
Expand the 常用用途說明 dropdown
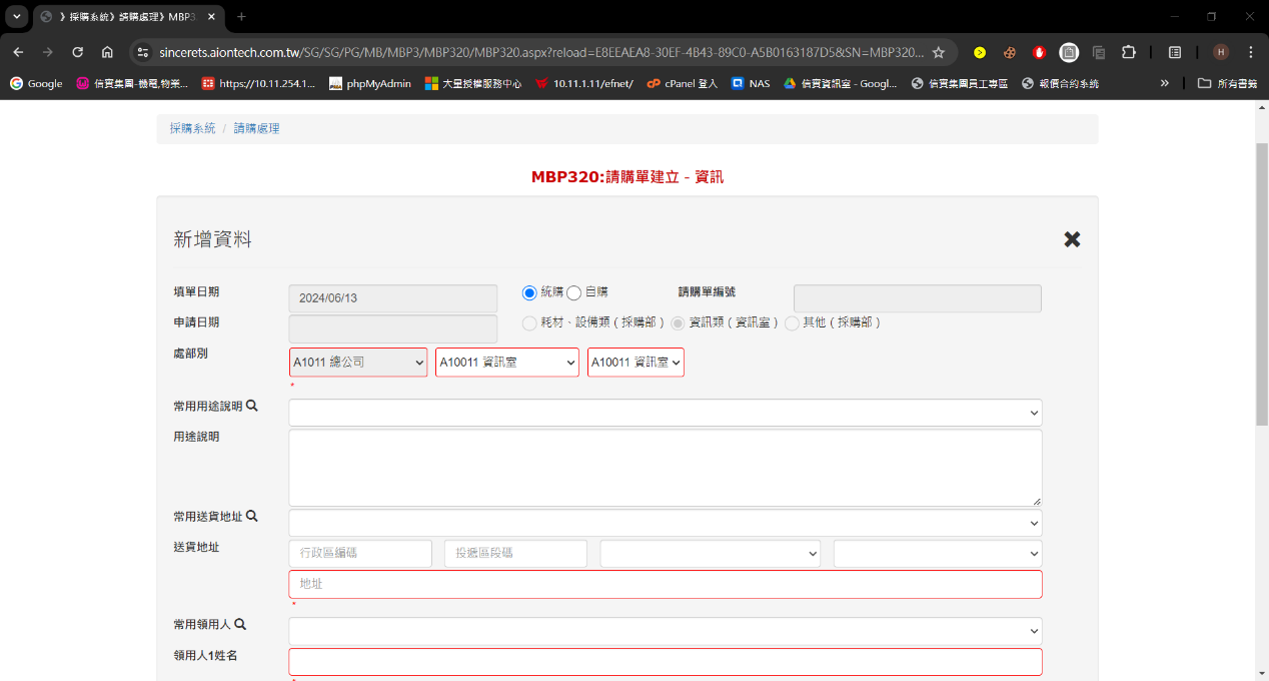665,413
